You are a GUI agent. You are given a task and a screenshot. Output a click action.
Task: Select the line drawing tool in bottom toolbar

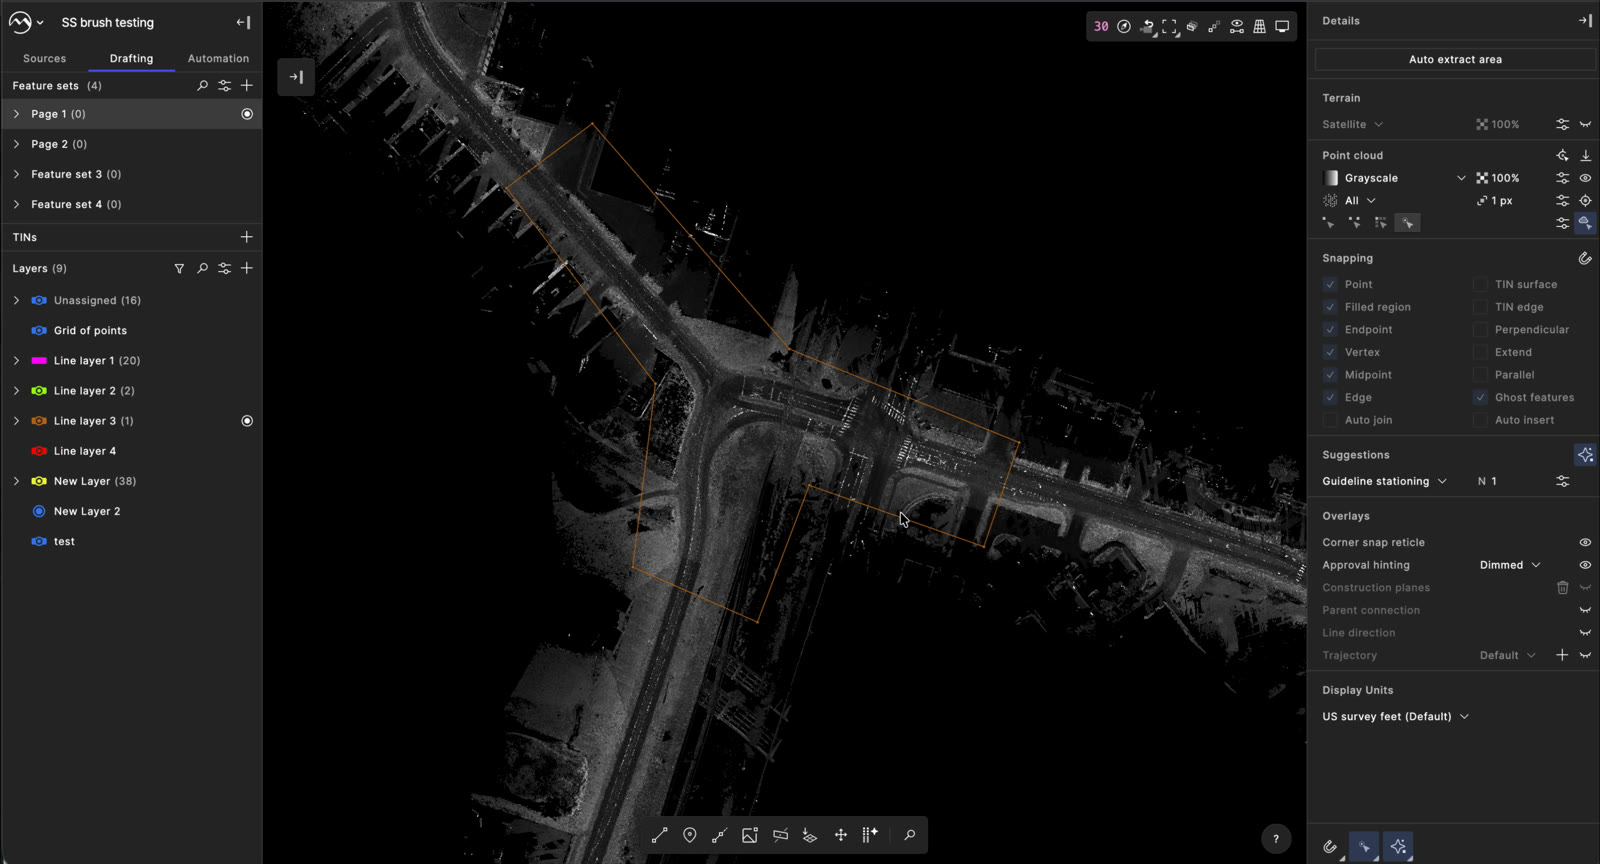(x=659, y=835)
